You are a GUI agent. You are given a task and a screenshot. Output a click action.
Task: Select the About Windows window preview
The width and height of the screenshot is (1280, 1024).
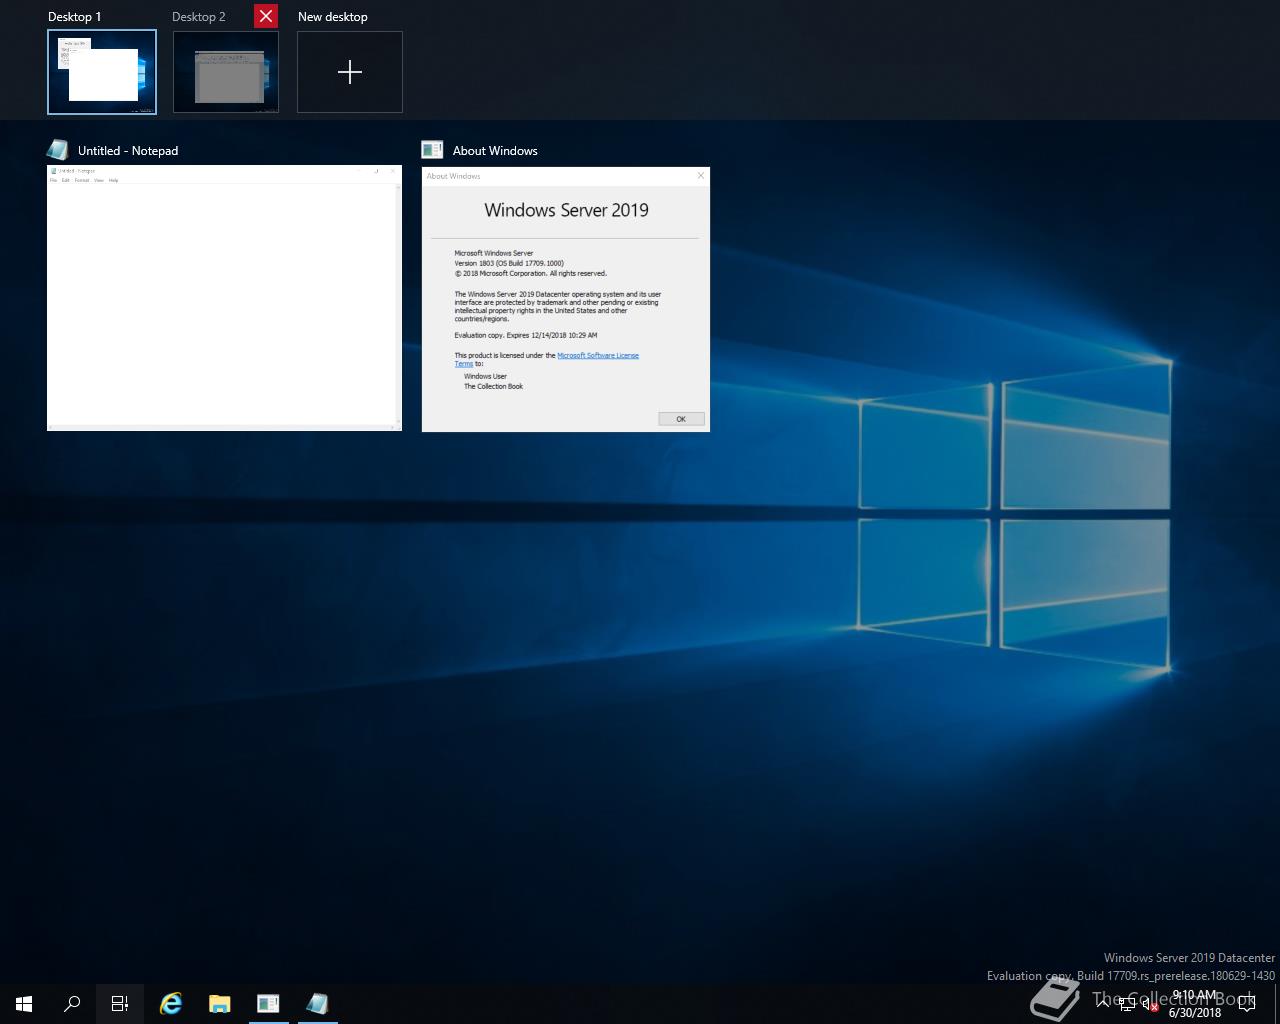tap(566, 299)
